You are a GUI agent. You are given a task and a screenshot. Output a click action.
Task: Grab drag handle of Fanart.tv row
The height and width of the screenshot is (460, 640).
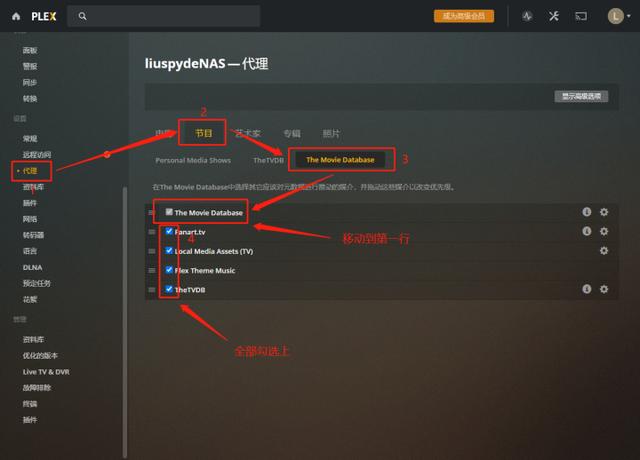(x=151, y=232)
